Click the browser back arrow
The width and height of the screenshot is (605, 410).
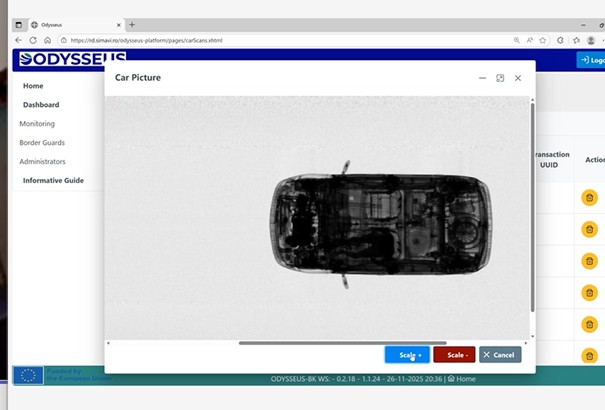pyautogui.click(x=18, y=40)
